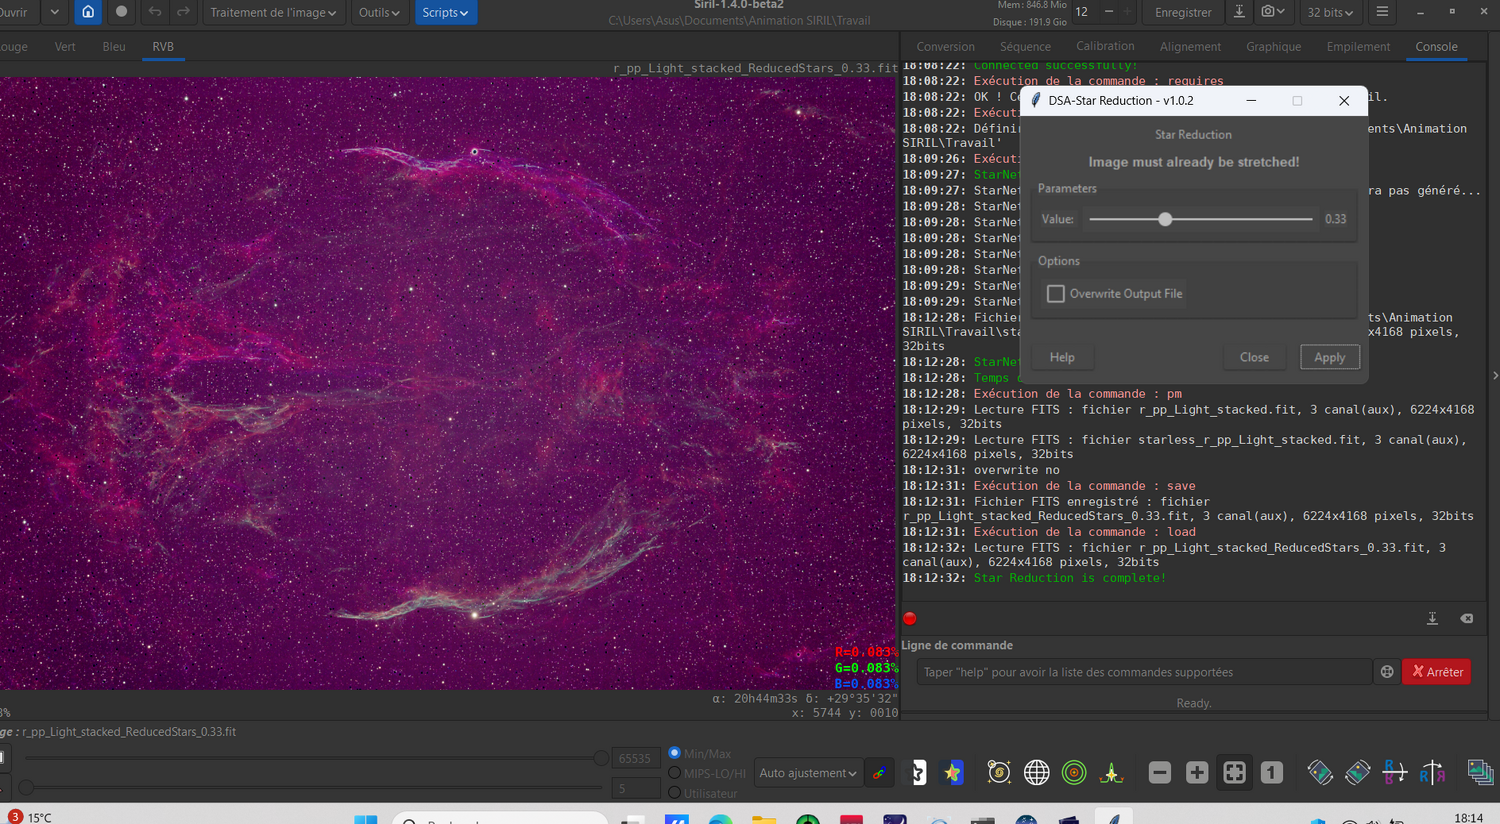Select the MIPS-LO/HI radio button

(x=675, y=773)
